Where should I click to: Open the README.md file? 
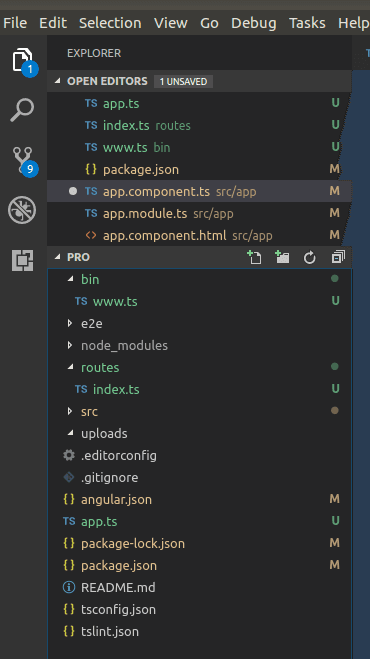pyautogui.click(x=199, y=587)
